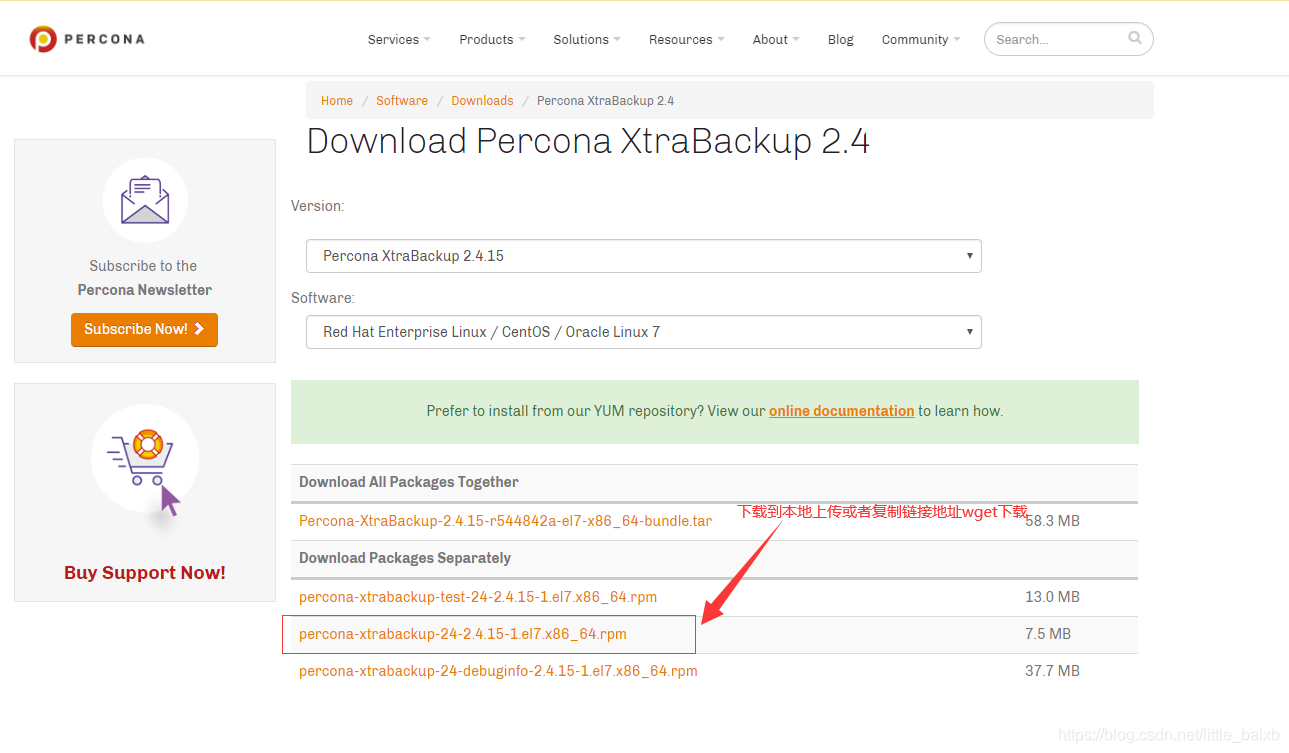The image size is (1289, 753).
Task: Click the Downloads breadcrumb link
Action: point(482,101)
